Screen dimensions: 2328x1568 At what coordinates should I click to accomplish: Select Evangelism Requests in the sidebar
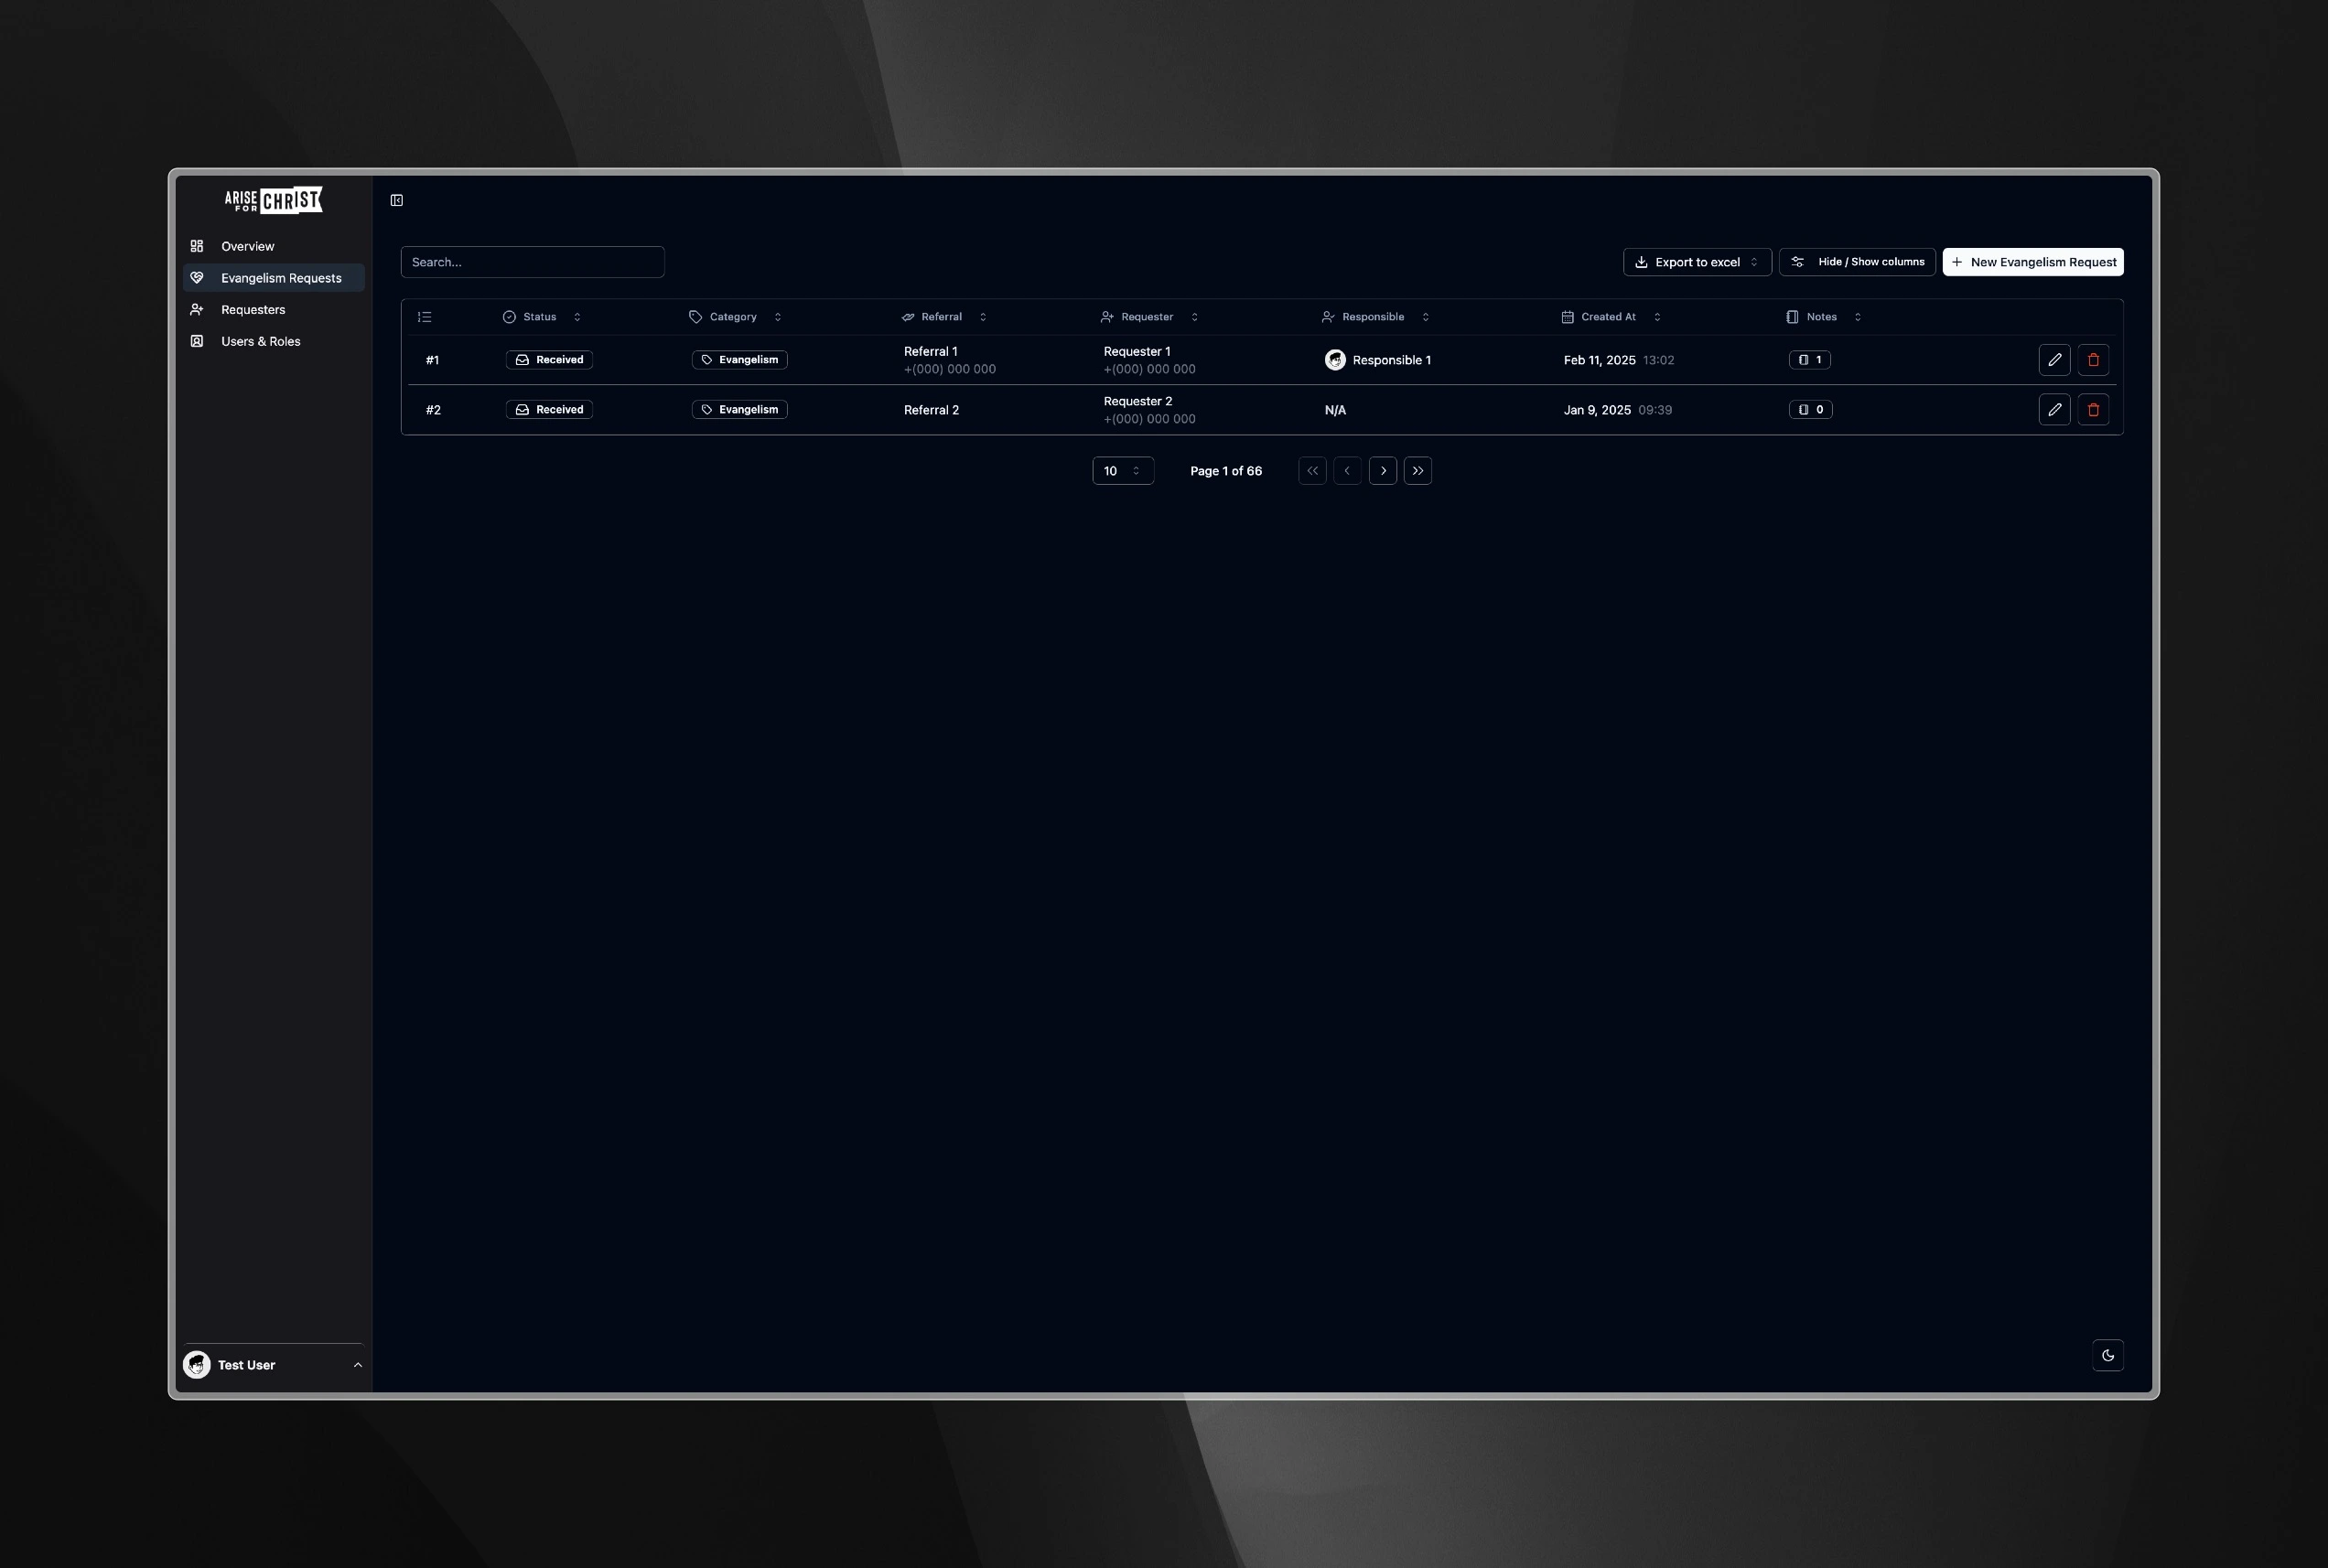coord(274,278)
